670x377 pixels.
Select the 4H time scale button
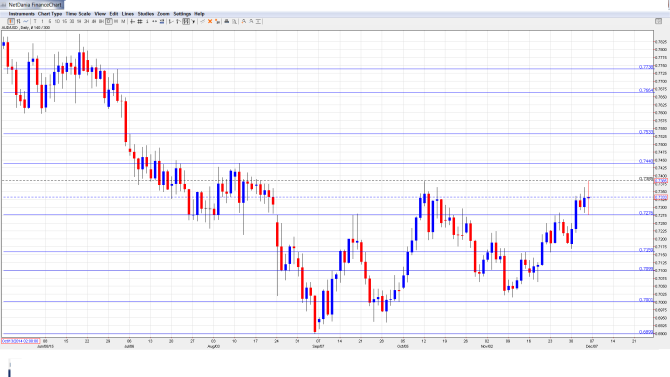pyautogui.click(x=94, y=21)
